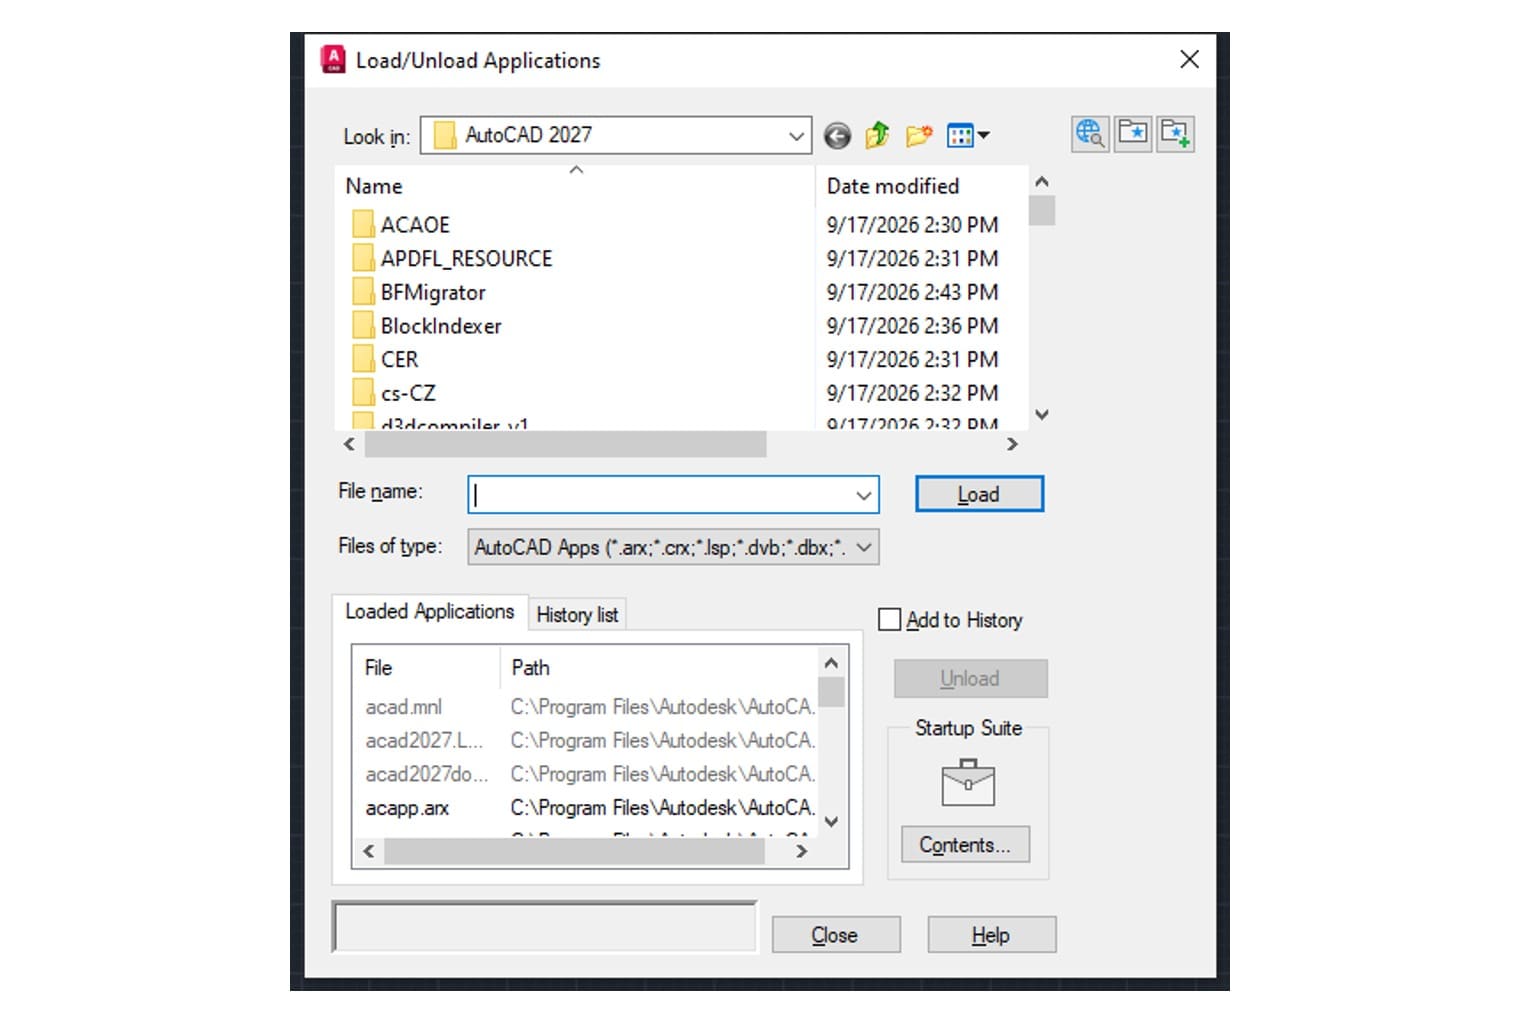Click the File name input field
The height and width of the screenshot is (1023, 1520).
[x=660, y=494]
